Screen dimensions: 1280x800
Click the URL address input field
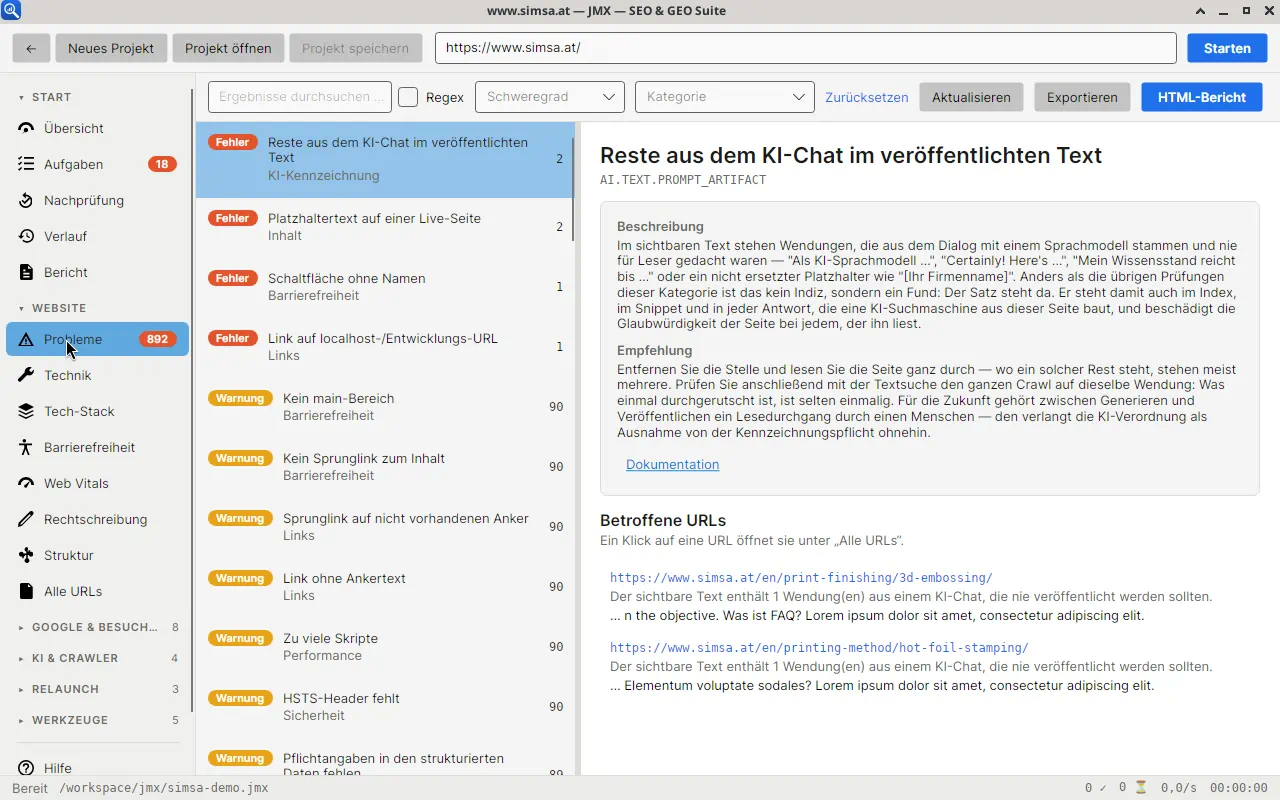coord(806,48)
